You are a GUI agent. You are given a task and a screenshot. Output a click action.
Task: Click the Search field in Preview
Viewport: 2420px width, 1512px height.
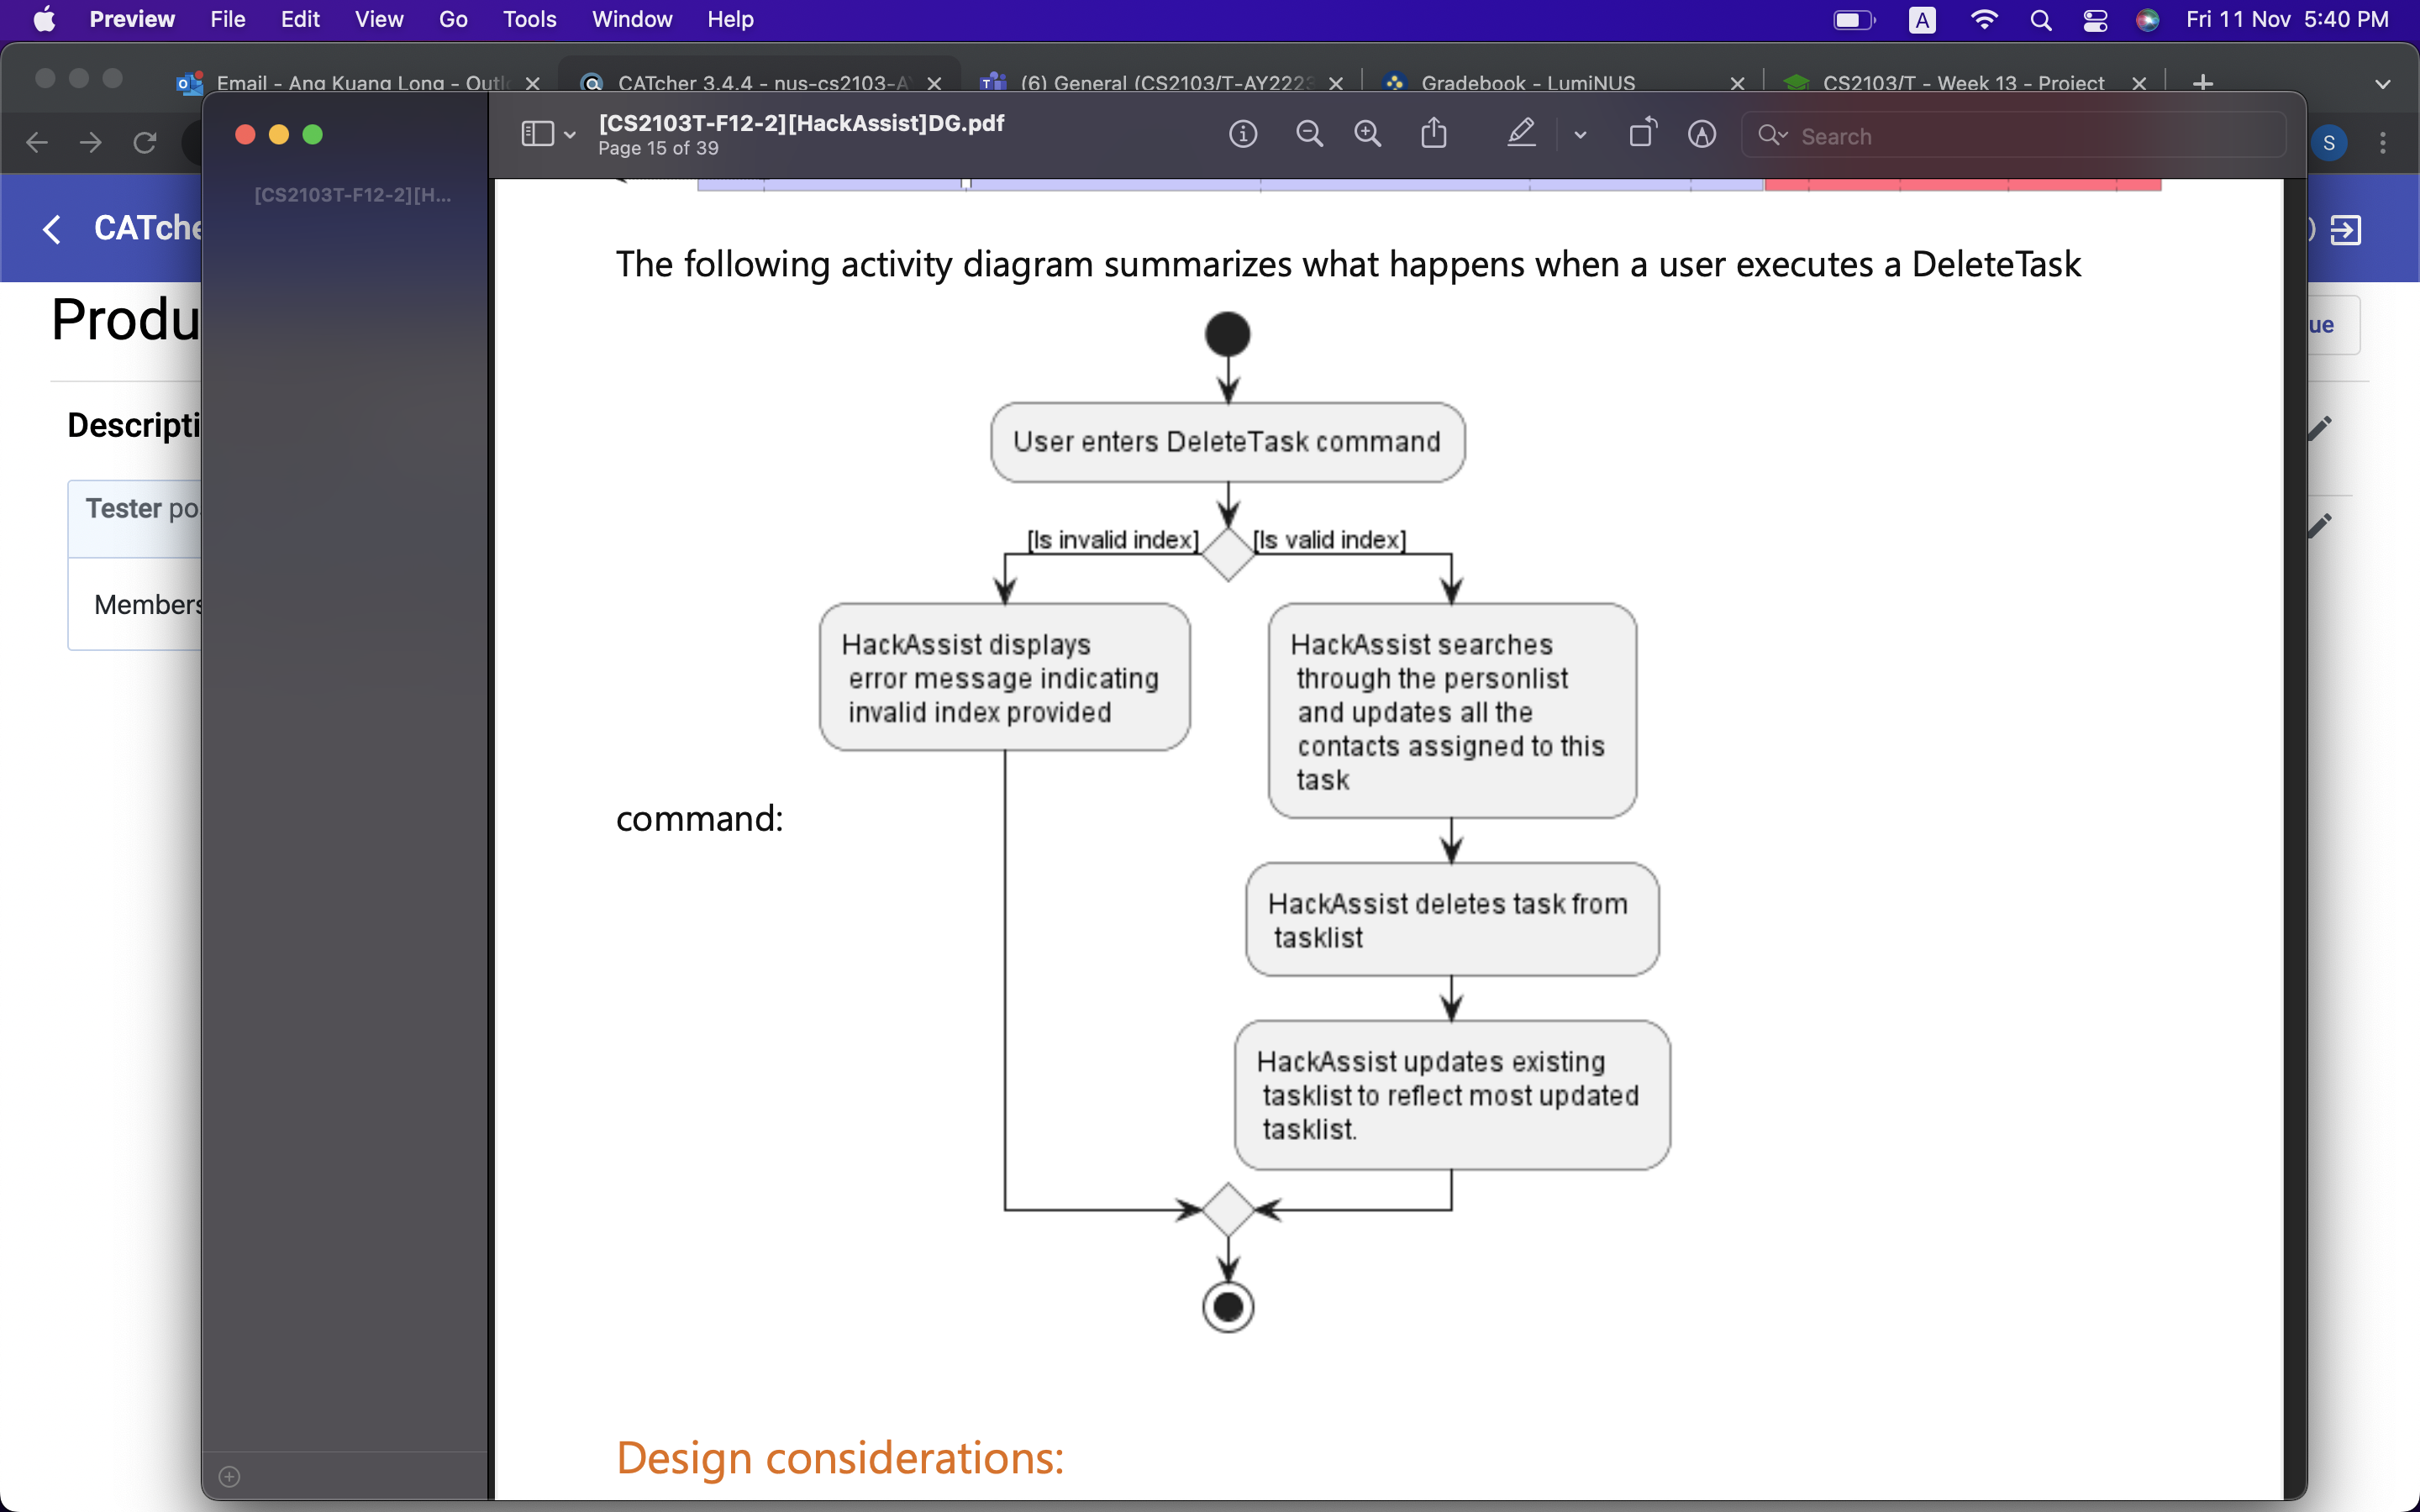point(2030,136)
